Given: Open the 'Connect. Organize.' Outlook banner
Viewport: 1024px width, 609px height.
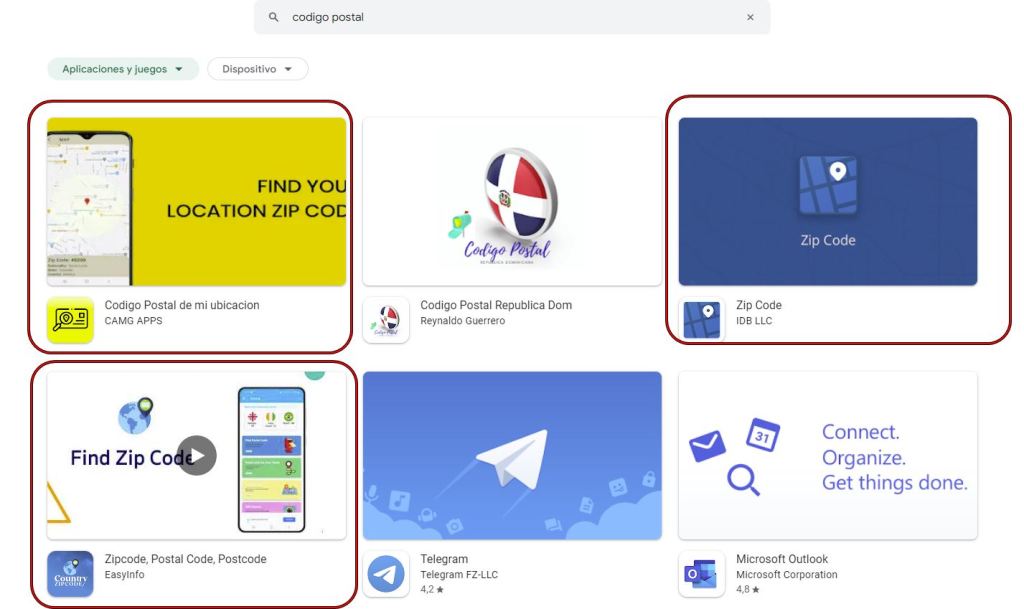Looking at the screenshot, I should click(828, 456).
